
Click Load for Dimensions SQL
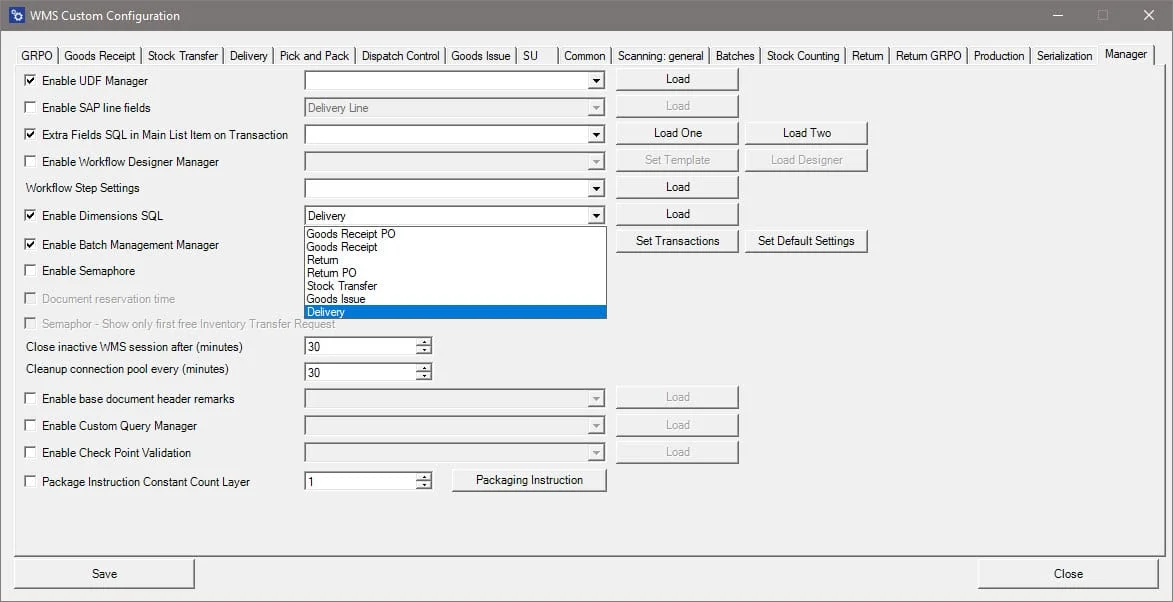coord(677,214)
